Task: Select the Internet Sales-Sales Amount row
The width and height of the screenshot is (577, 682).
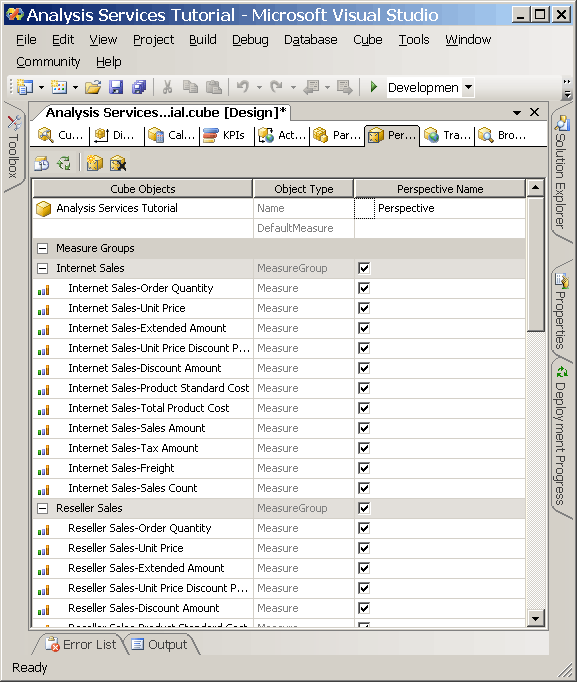Action: tap(279, 428)
